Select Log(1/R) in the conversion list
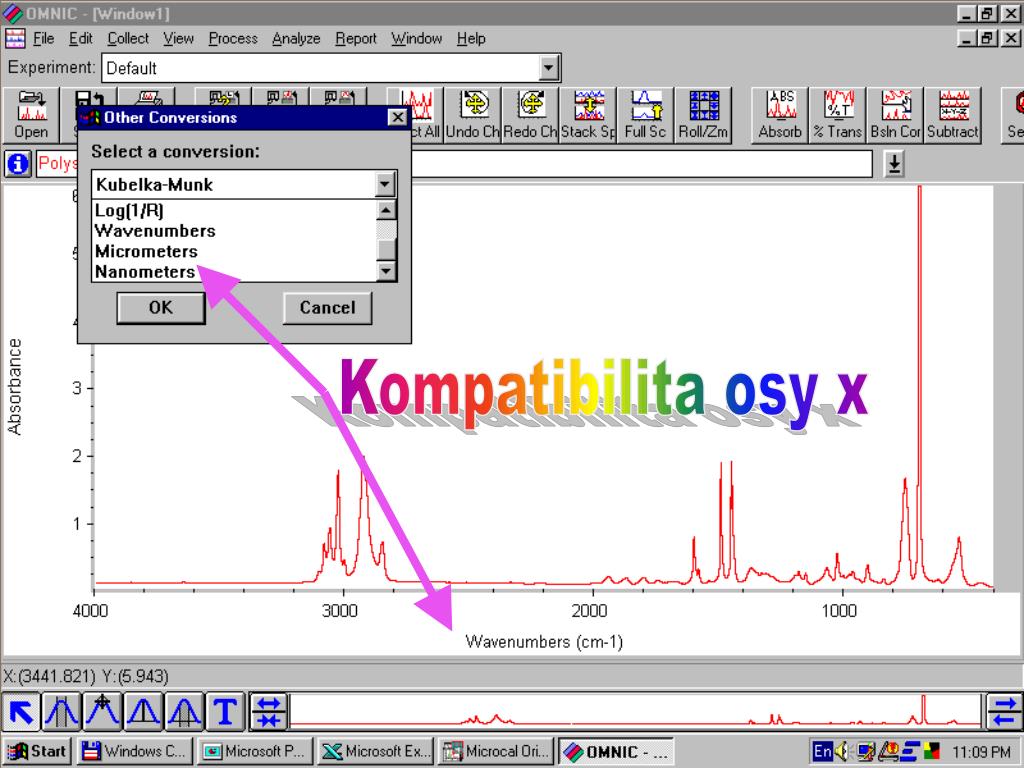 [x=234, y=210]
